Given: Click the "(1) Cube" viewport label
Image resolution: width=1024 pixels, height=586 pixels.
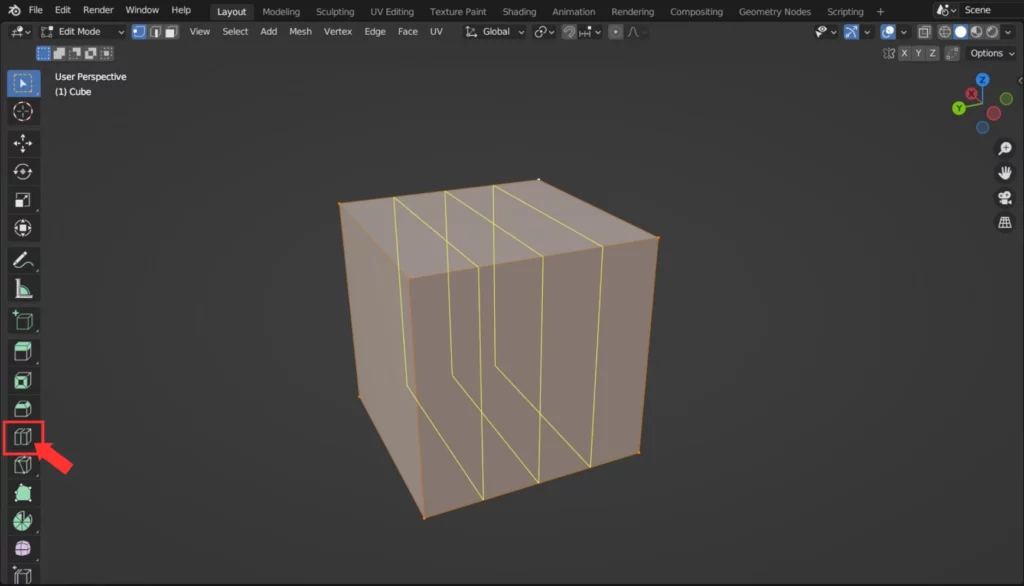Looking at the screenshot, I should click(73, 92).
